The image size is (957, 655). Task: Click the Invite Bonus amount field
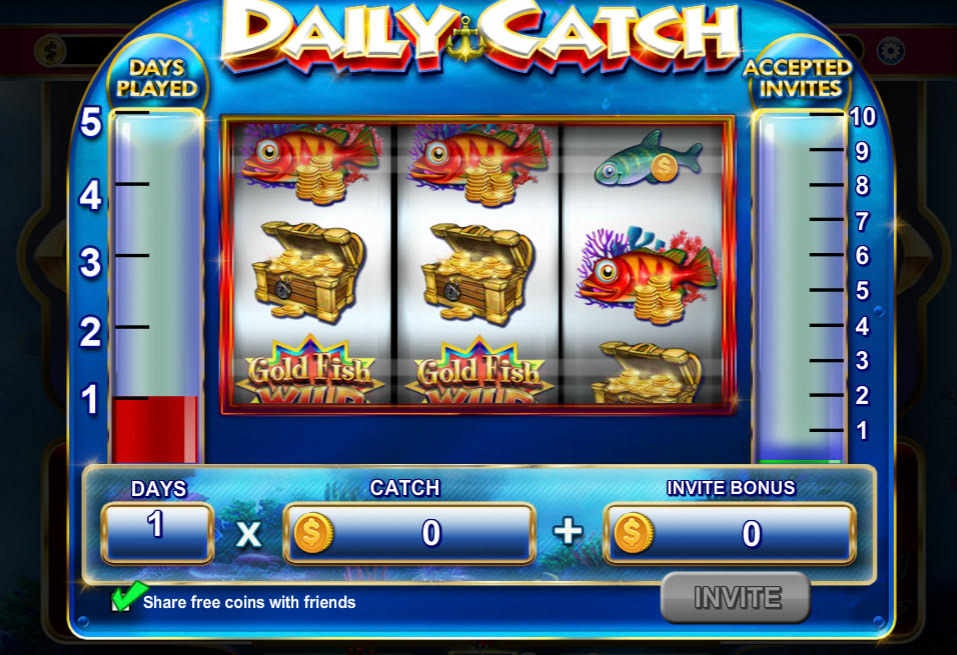(729, 533)
